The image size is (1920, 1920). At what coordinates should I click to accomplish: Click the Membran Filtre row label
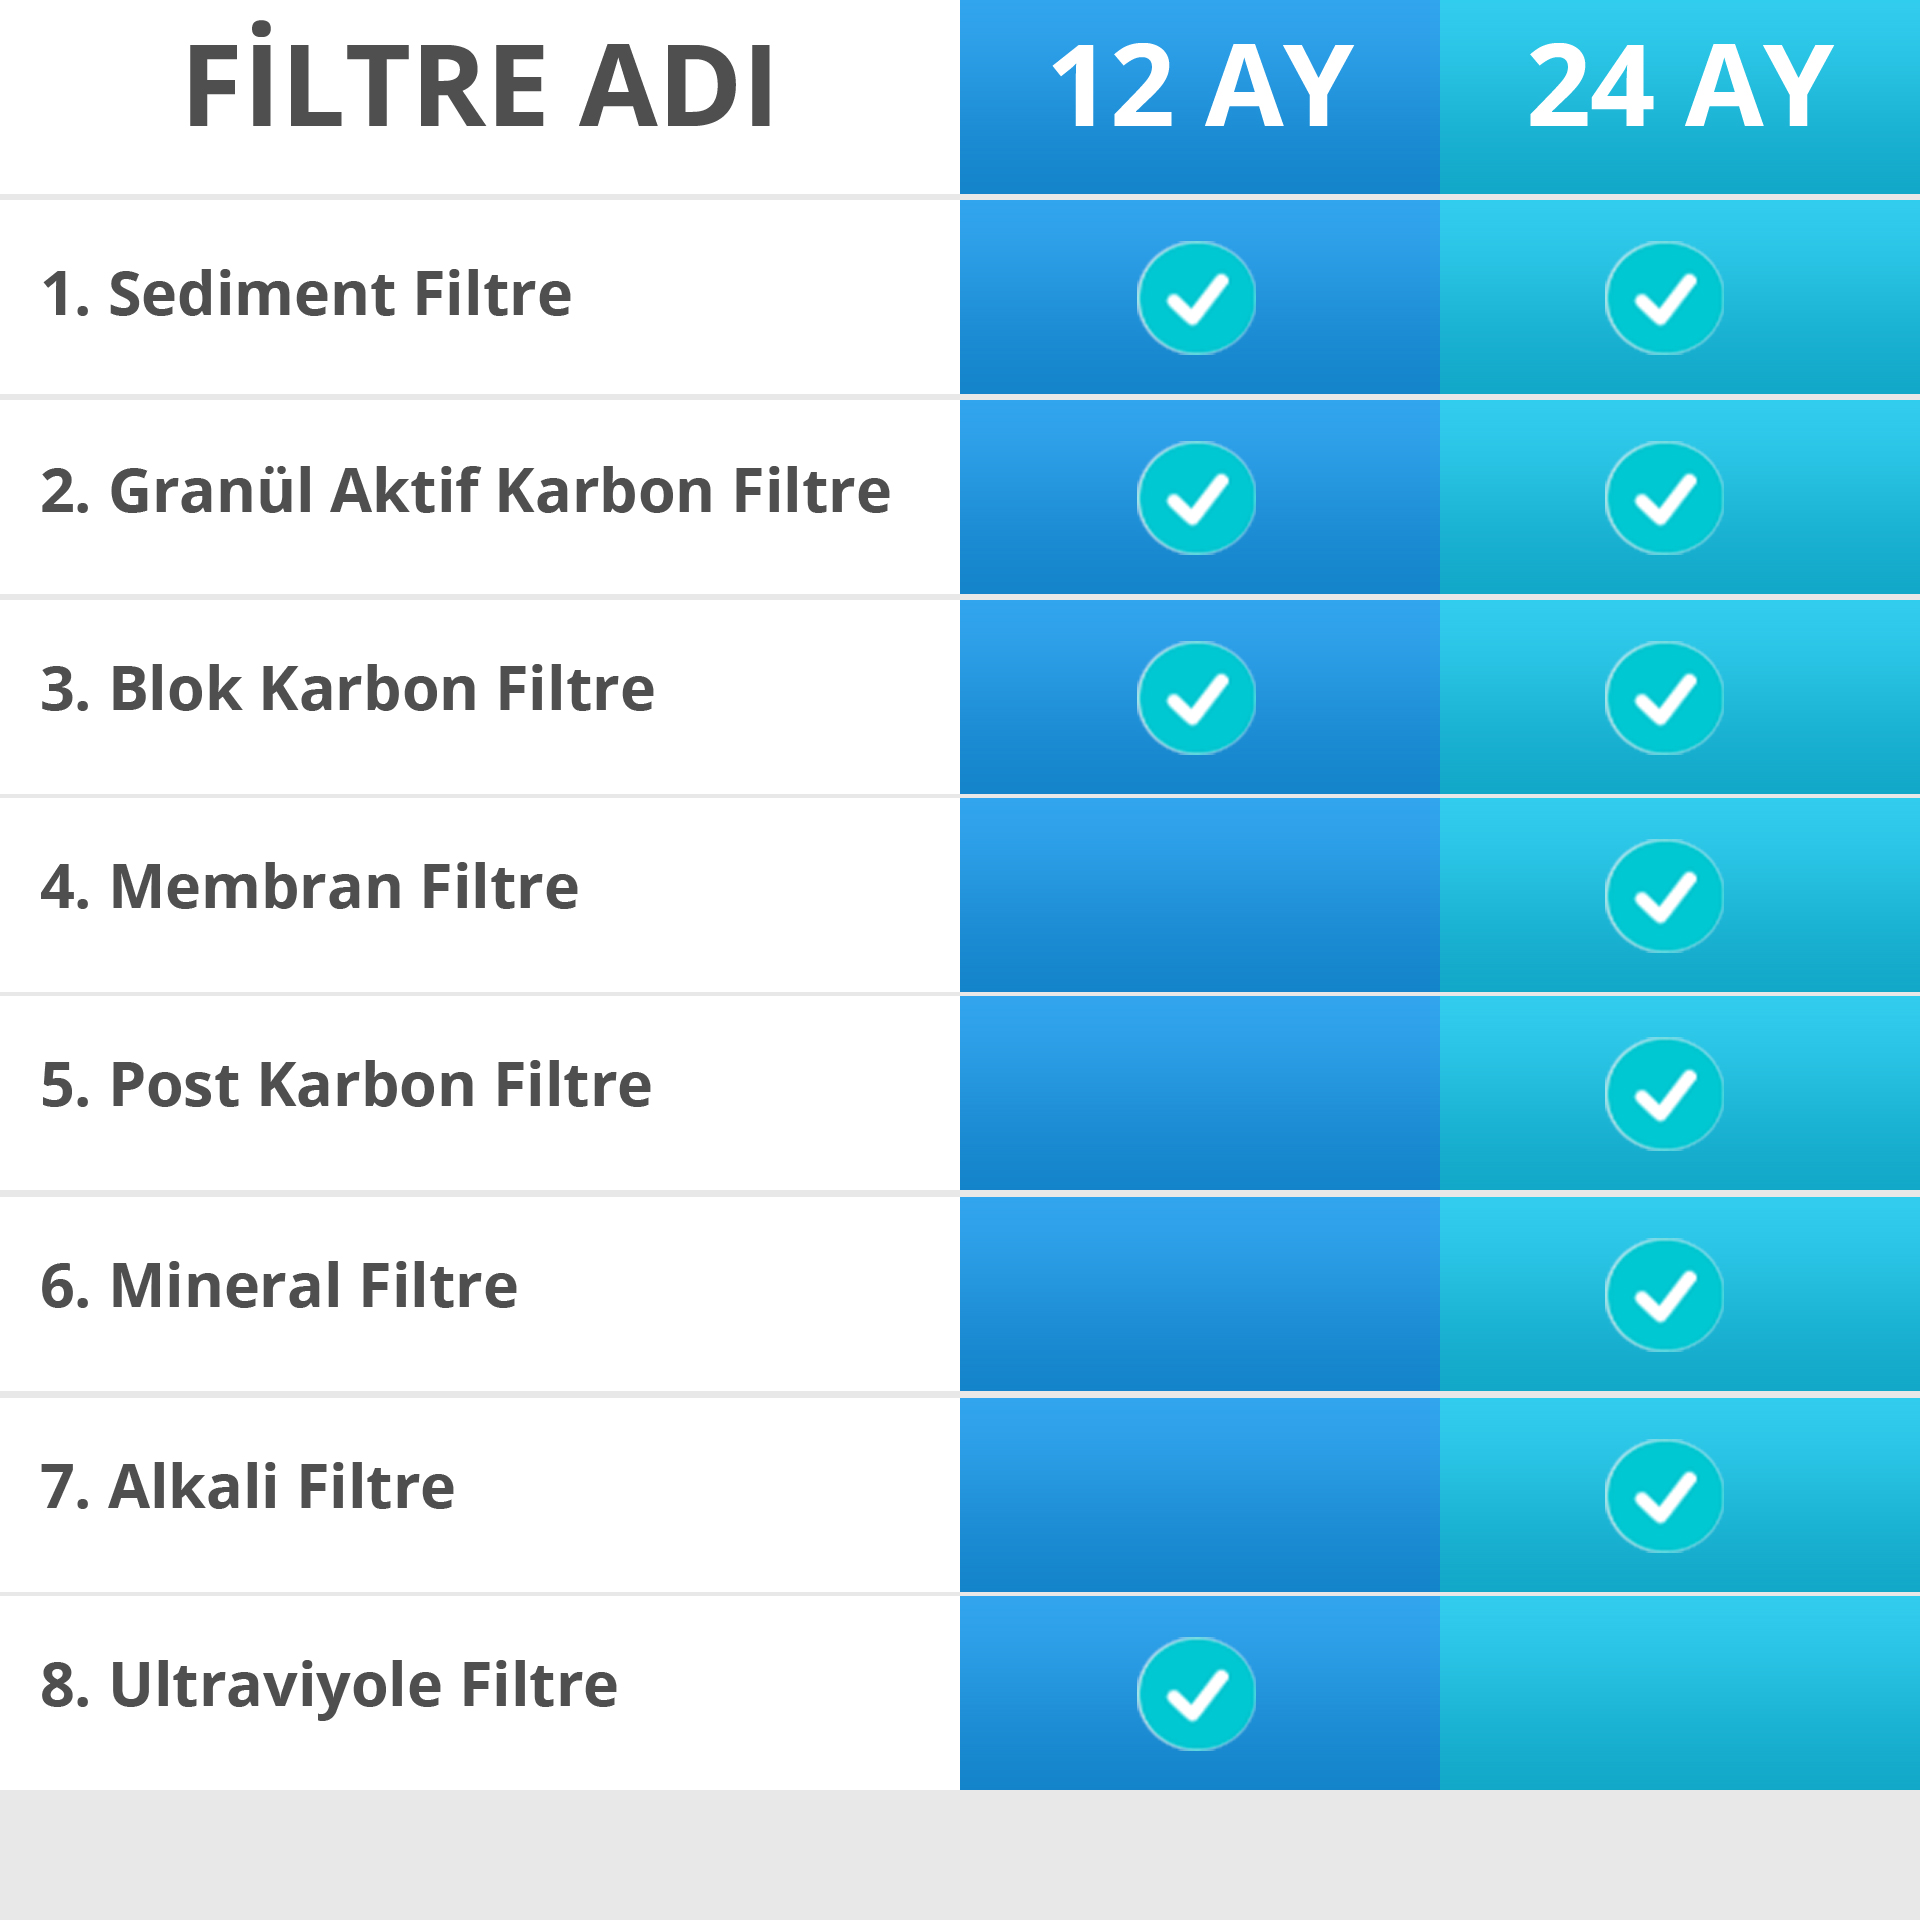(310, 887)
